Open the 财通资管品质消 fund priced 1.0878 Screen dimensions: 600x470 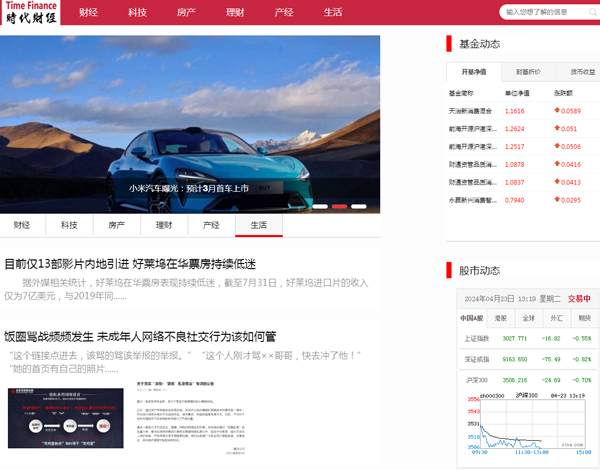pyautogui.click(x=473, y=165)
